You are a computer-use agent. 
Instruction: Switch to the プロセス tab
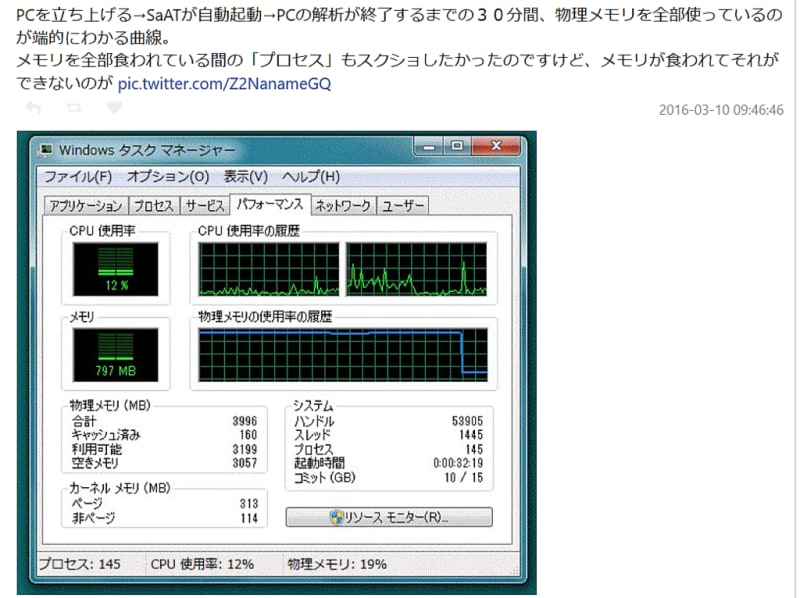pyautogui.click(x=154, y=206)
